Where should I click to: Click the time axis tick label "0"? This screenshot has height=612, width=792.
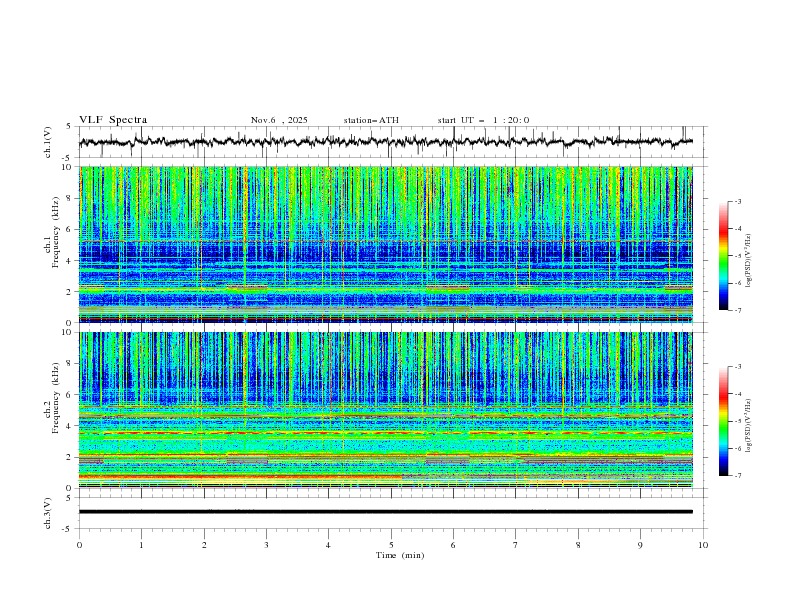coord(79,545)
